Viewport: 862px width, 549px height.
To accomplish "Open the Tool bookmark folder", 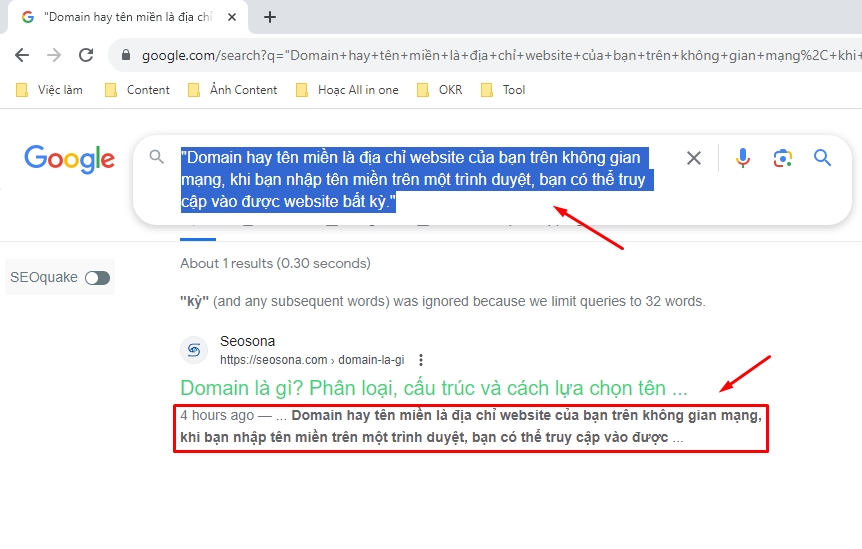I will pos(503,90).
